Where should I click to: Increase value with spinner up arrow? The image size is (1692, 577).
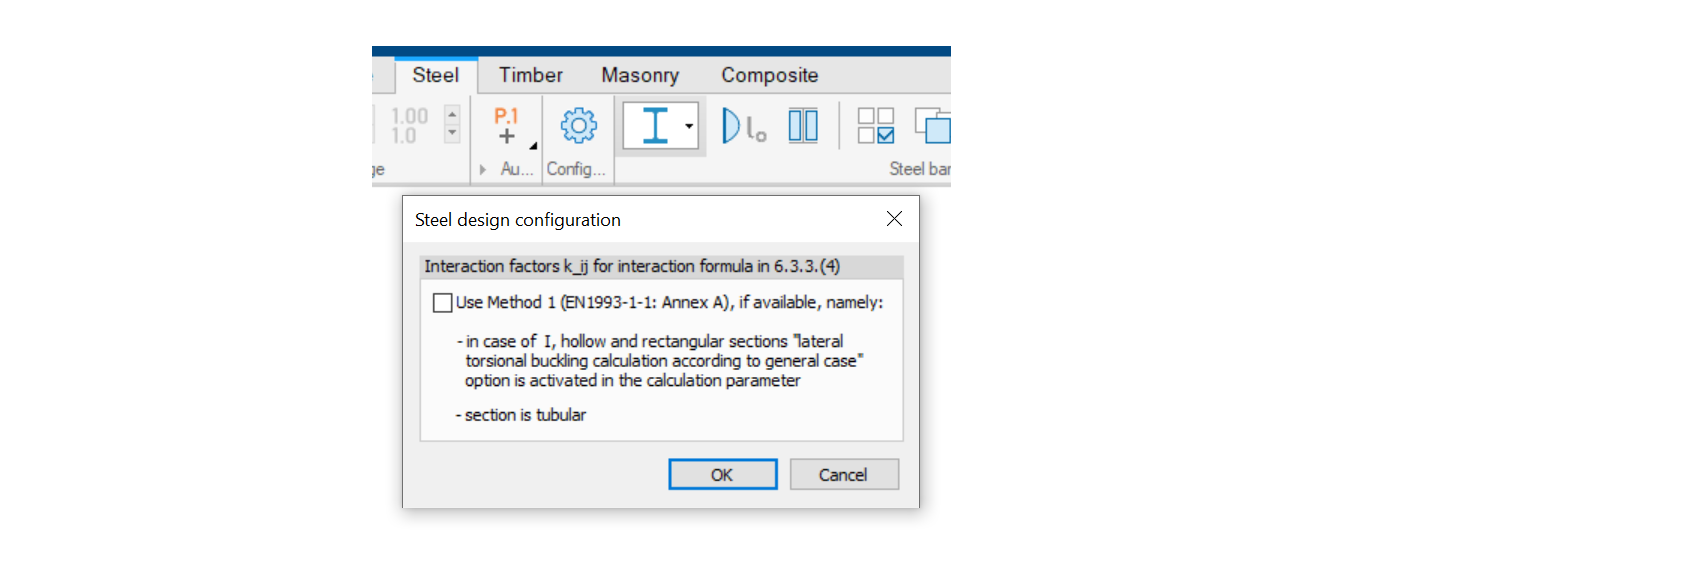452,115
